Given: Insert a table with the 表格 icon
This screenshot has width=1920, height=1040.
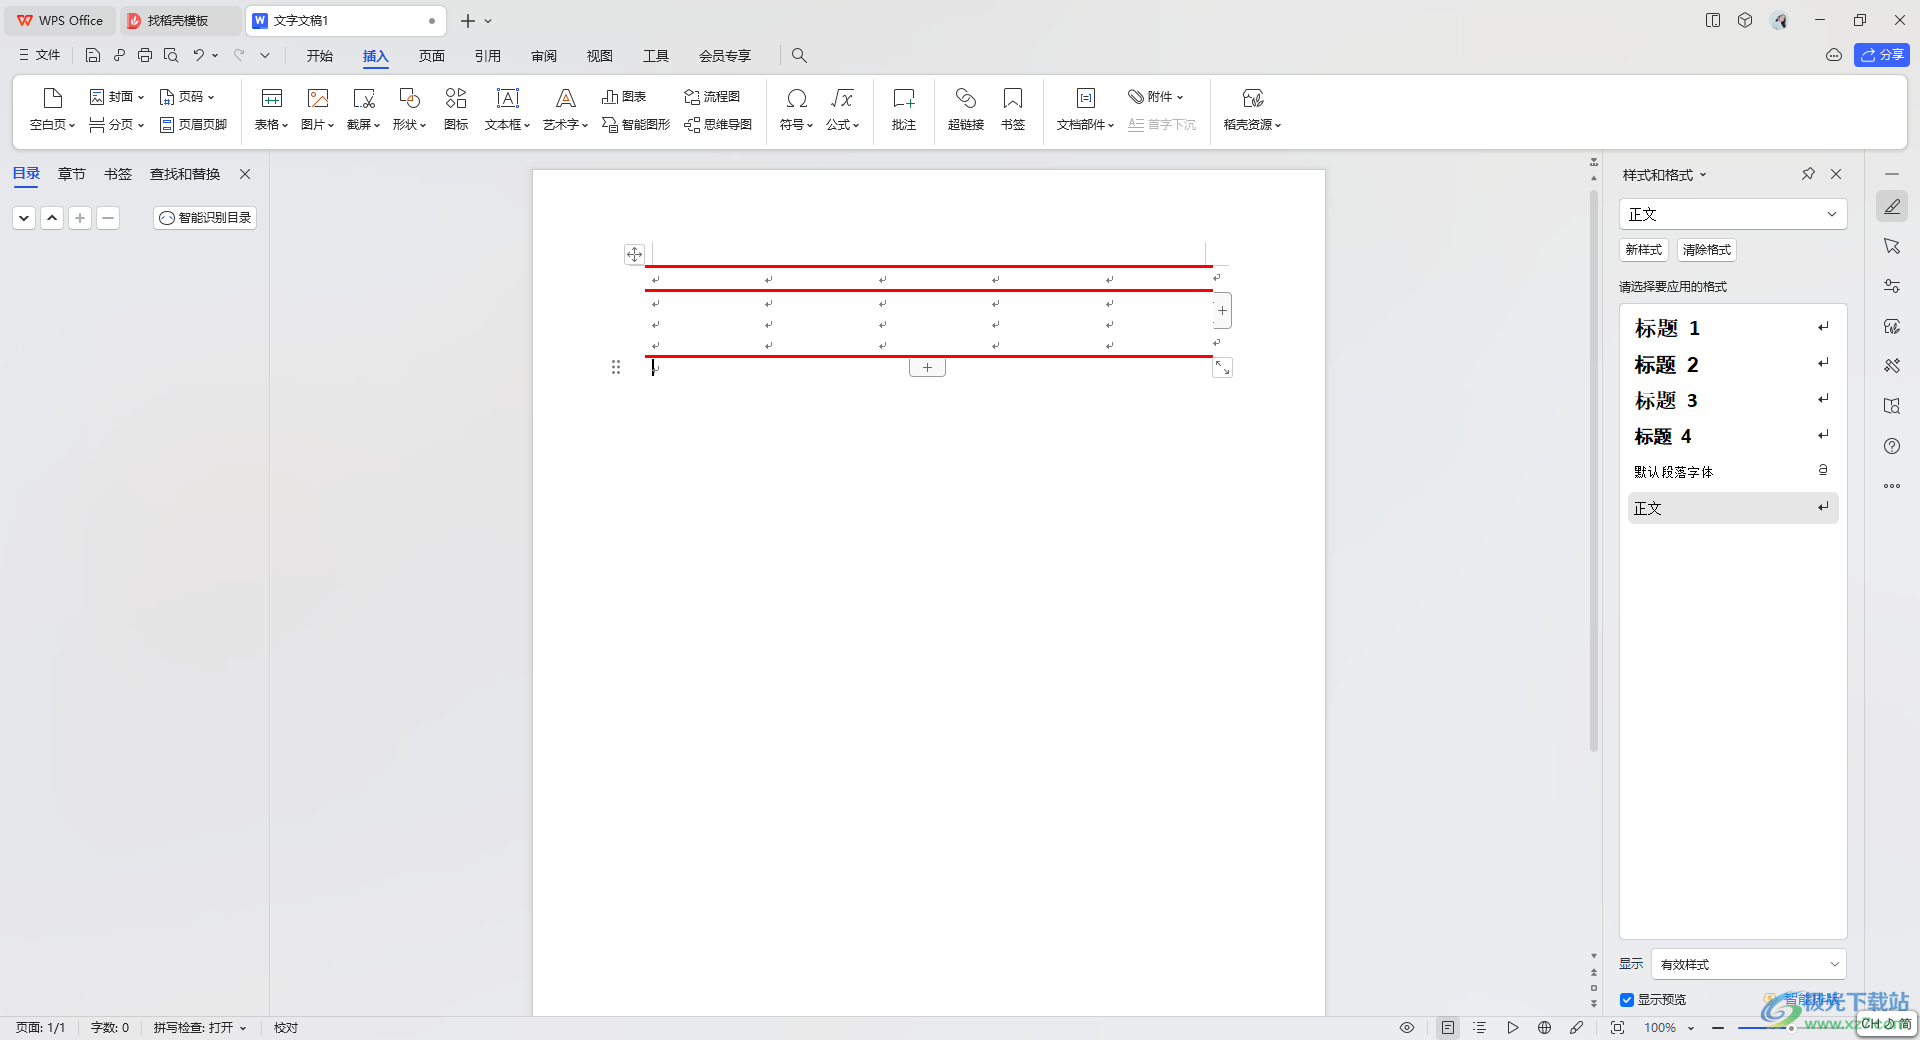Looking at the screenshot, I should click(271, 98).
